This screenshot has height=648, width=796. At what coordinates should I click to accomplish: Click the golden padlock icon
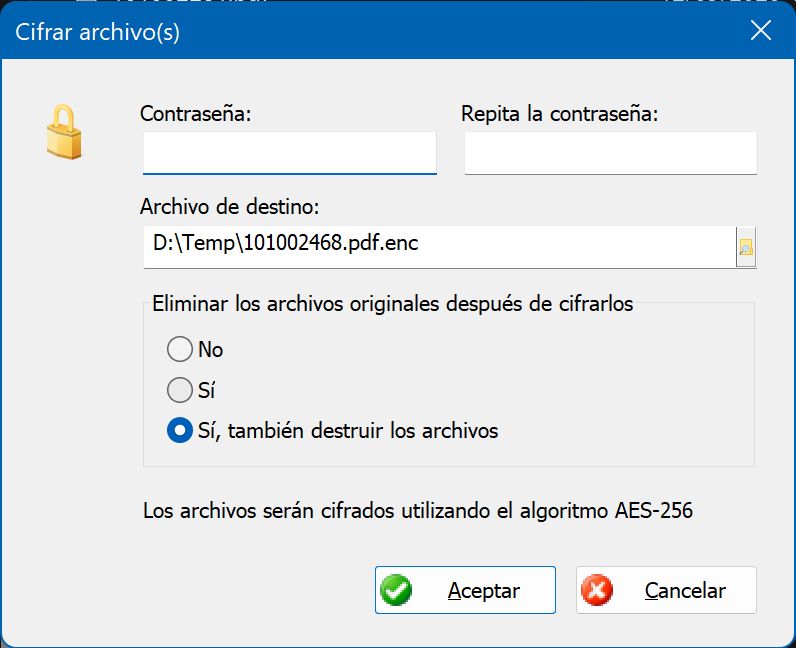64,132
